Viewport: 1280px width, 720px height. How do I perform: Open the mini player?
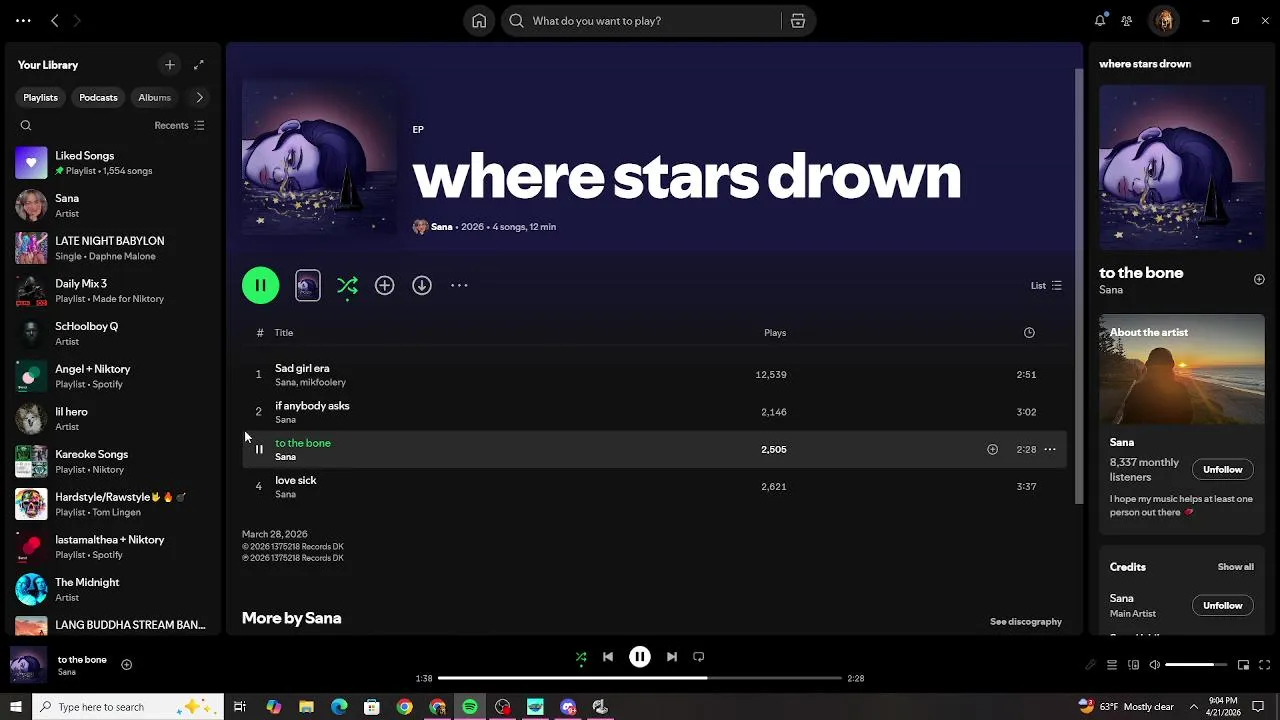(1243, 665)
